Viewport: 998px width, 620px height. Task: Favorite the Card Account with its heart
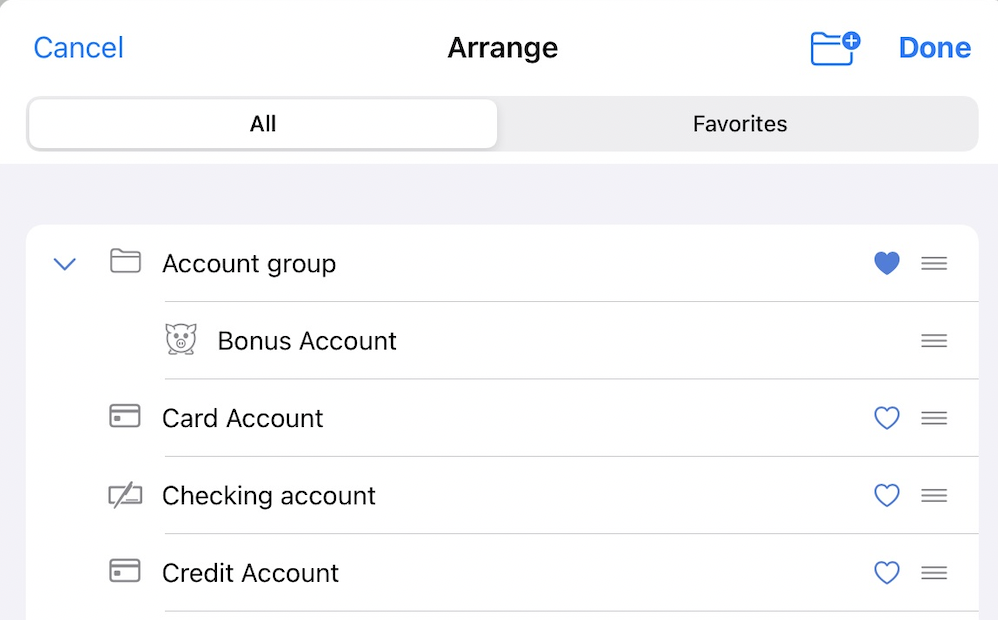pos(886,418)
